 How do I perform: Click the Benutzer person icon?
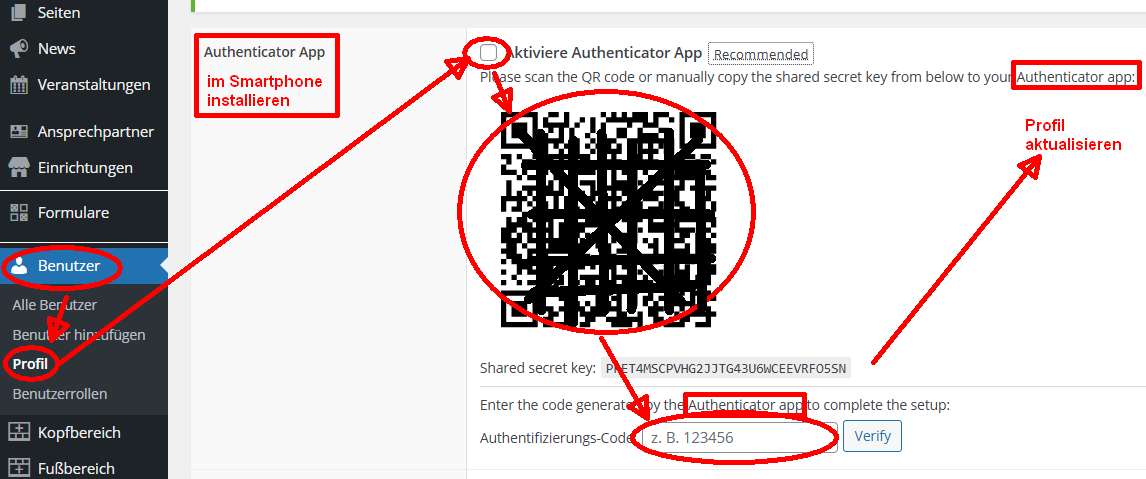point(20,266)
